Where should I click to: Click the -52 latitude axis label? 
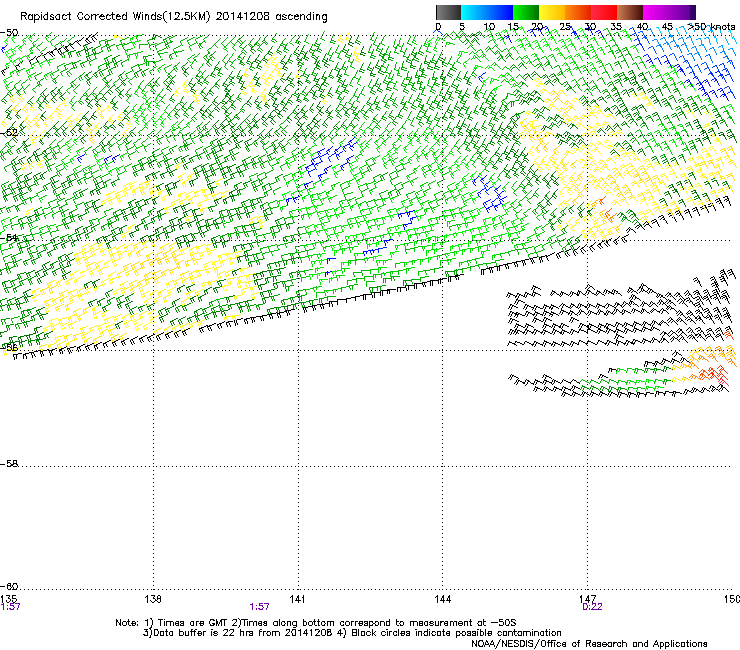click(x=9, y=133)
